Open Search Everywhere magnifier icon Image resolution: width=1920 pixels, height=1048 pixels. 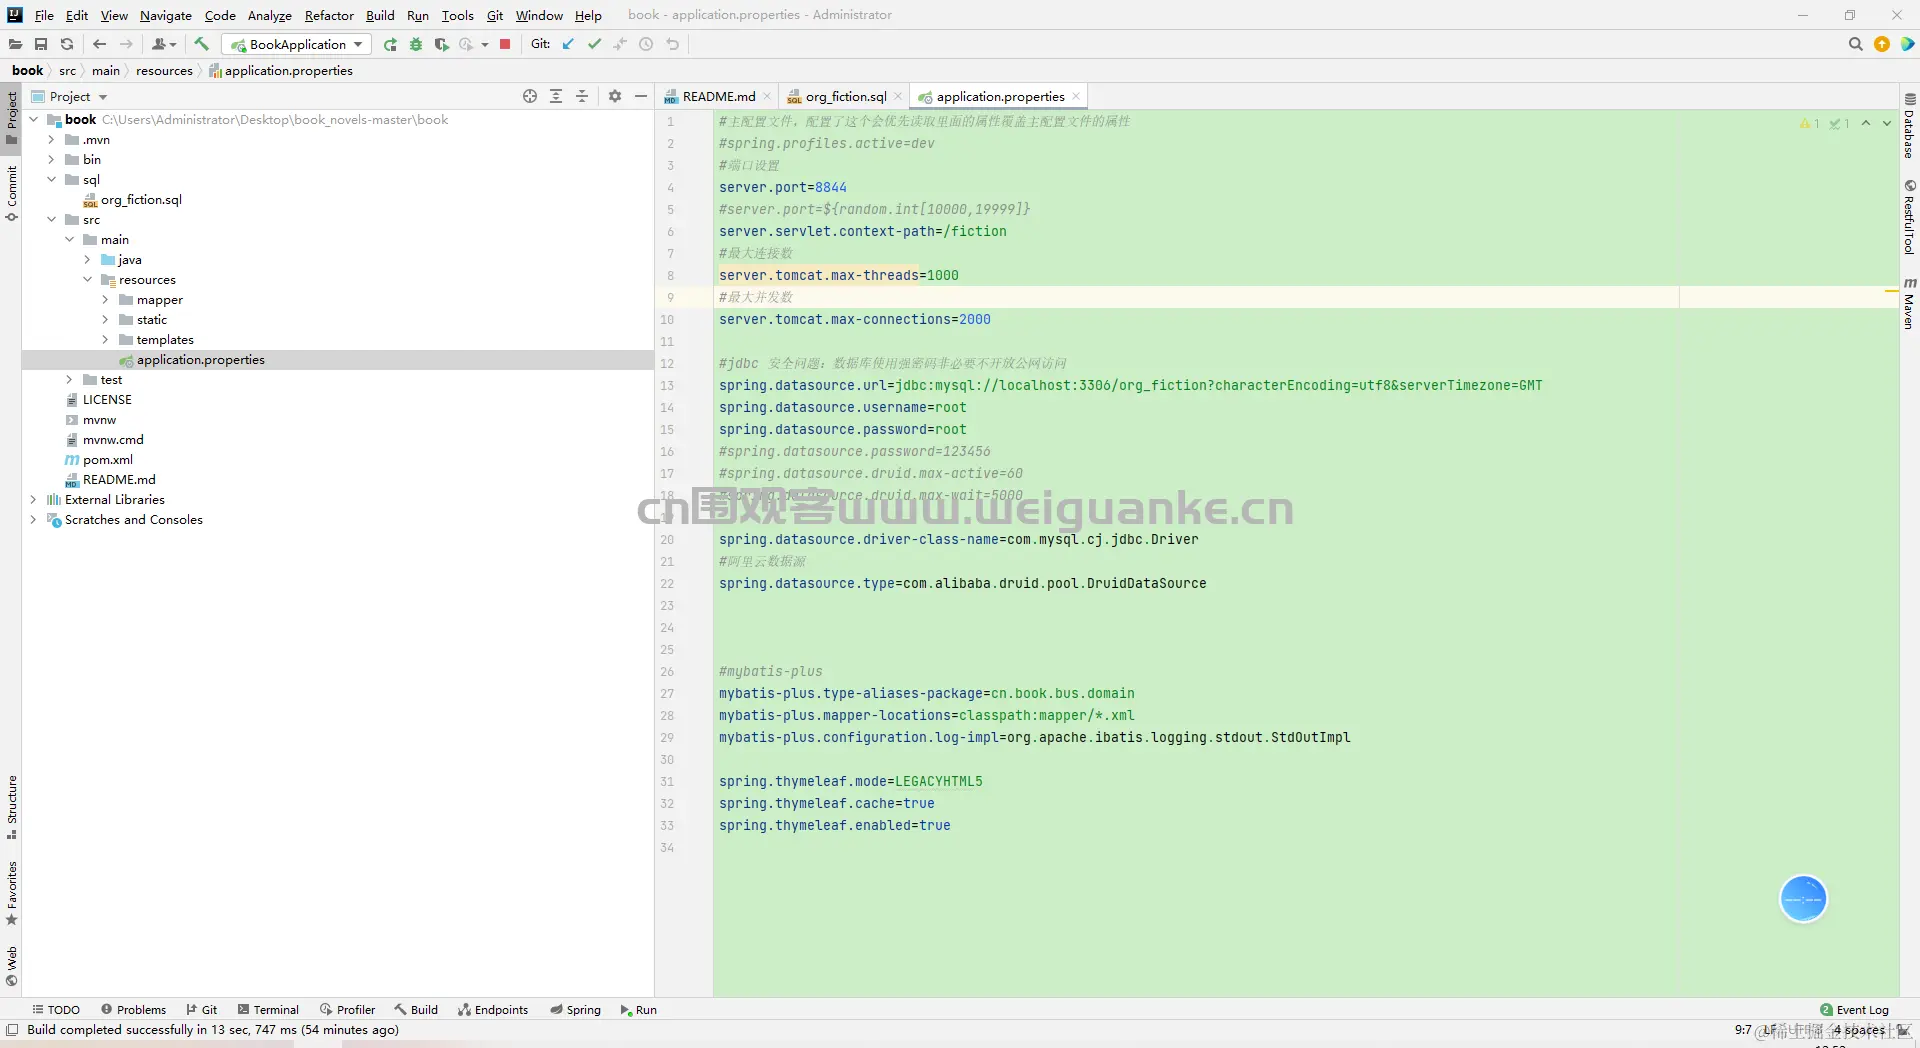click(1855, 44)
